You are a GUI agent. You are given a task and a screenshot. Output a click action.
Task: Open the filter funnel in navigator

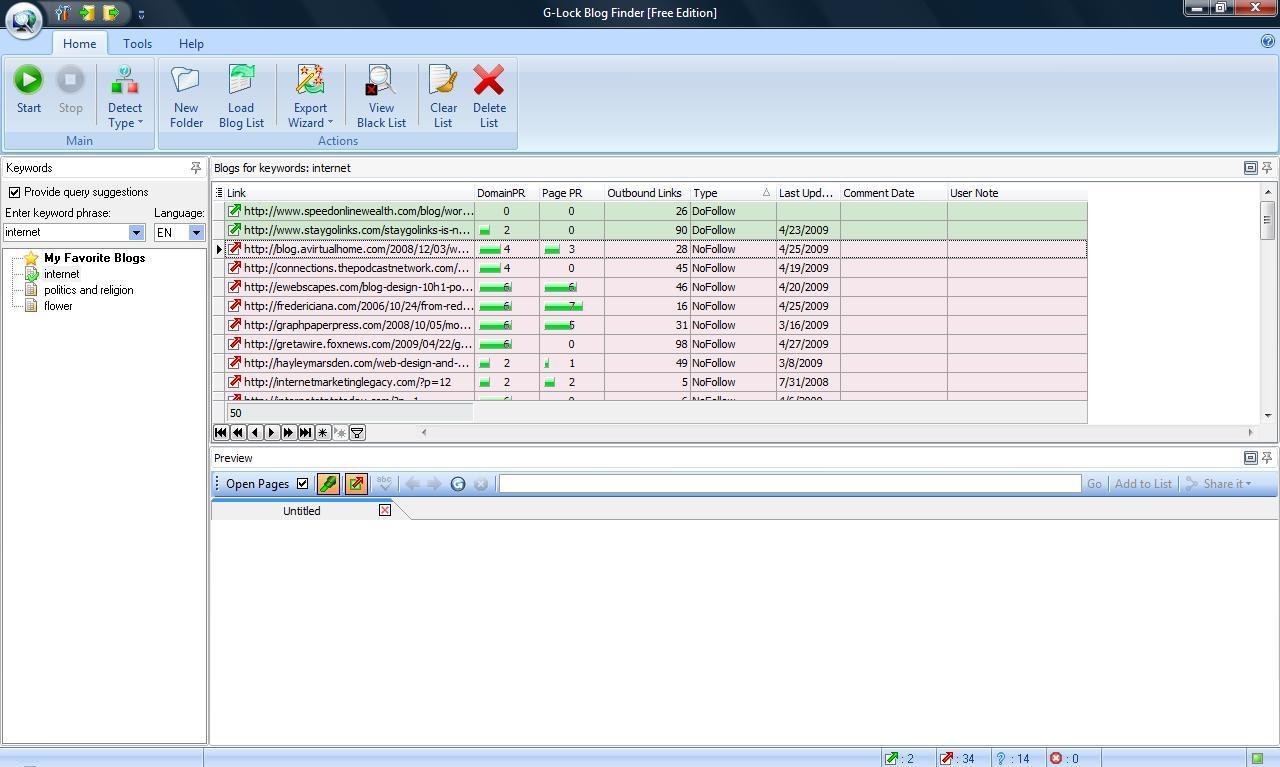coord(357,433)
